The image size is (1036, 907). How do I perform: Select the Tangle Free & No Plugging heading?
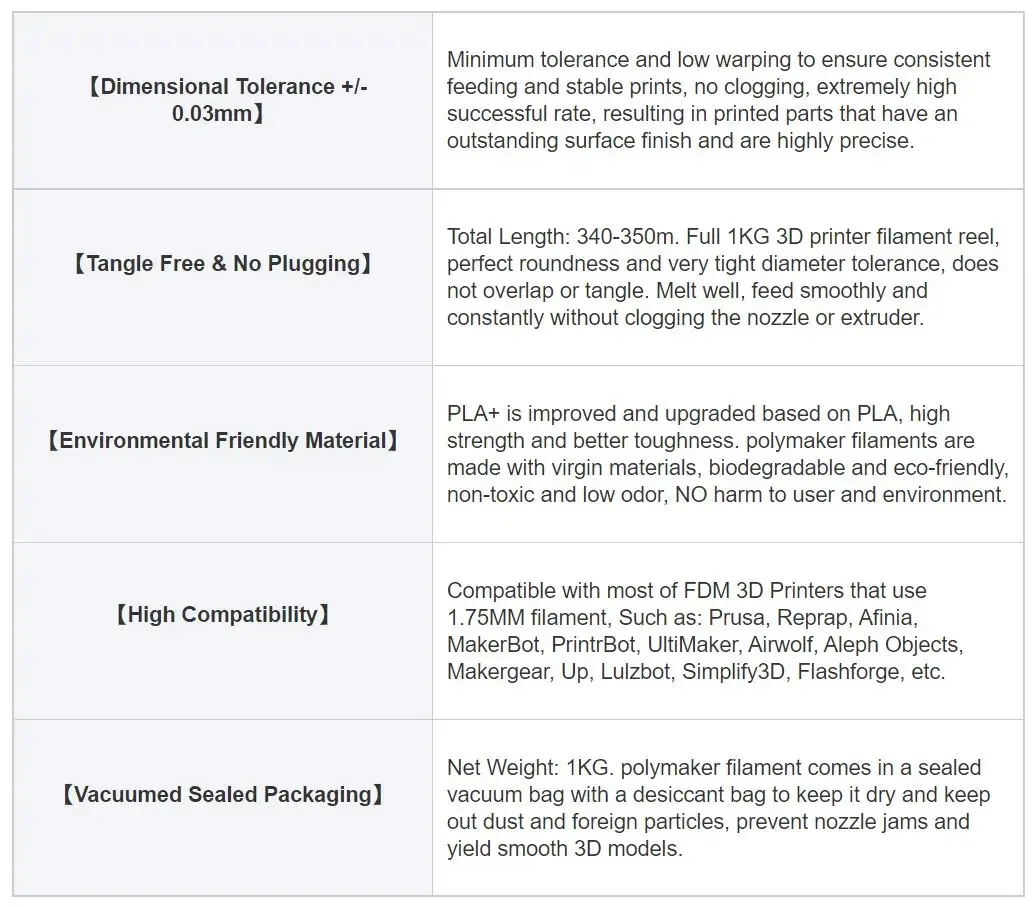tap(223, 264)
